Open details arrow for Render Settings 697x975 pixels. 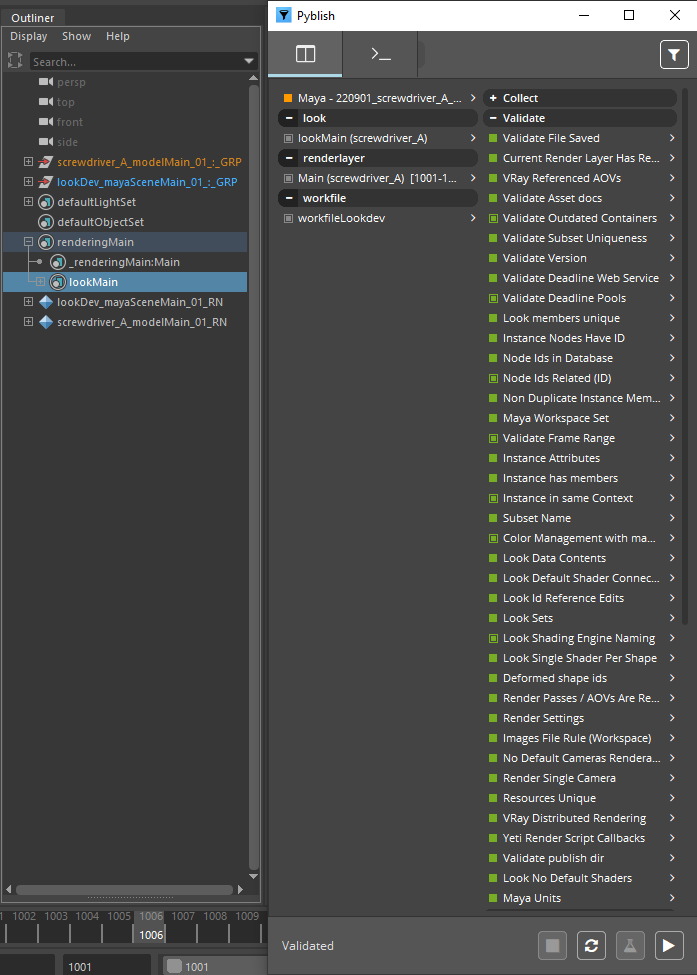pos(672,718)
